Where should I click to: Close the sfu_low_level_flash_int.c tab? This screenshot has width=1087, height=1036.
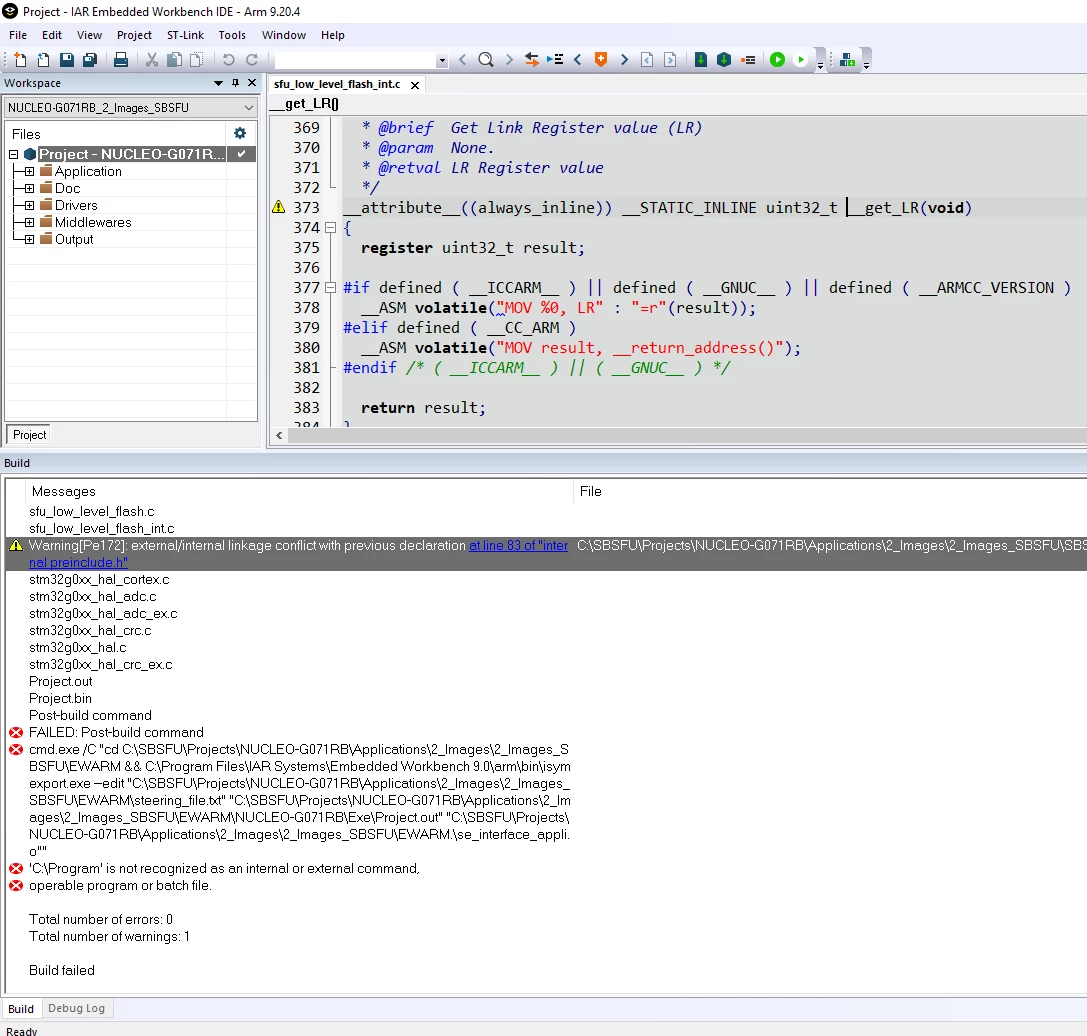pyautogui.click(x=415, y=85)
